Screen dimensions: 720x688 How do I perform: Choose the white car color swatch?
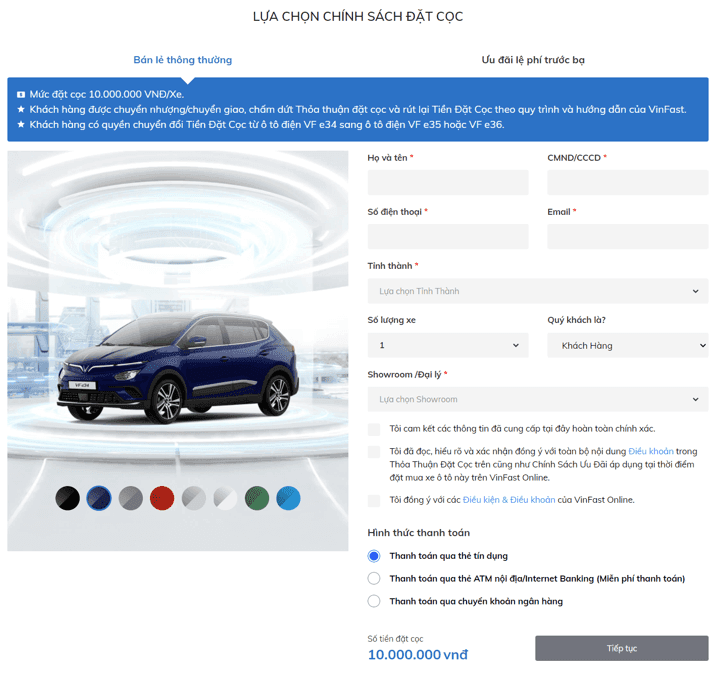(225, 498)
